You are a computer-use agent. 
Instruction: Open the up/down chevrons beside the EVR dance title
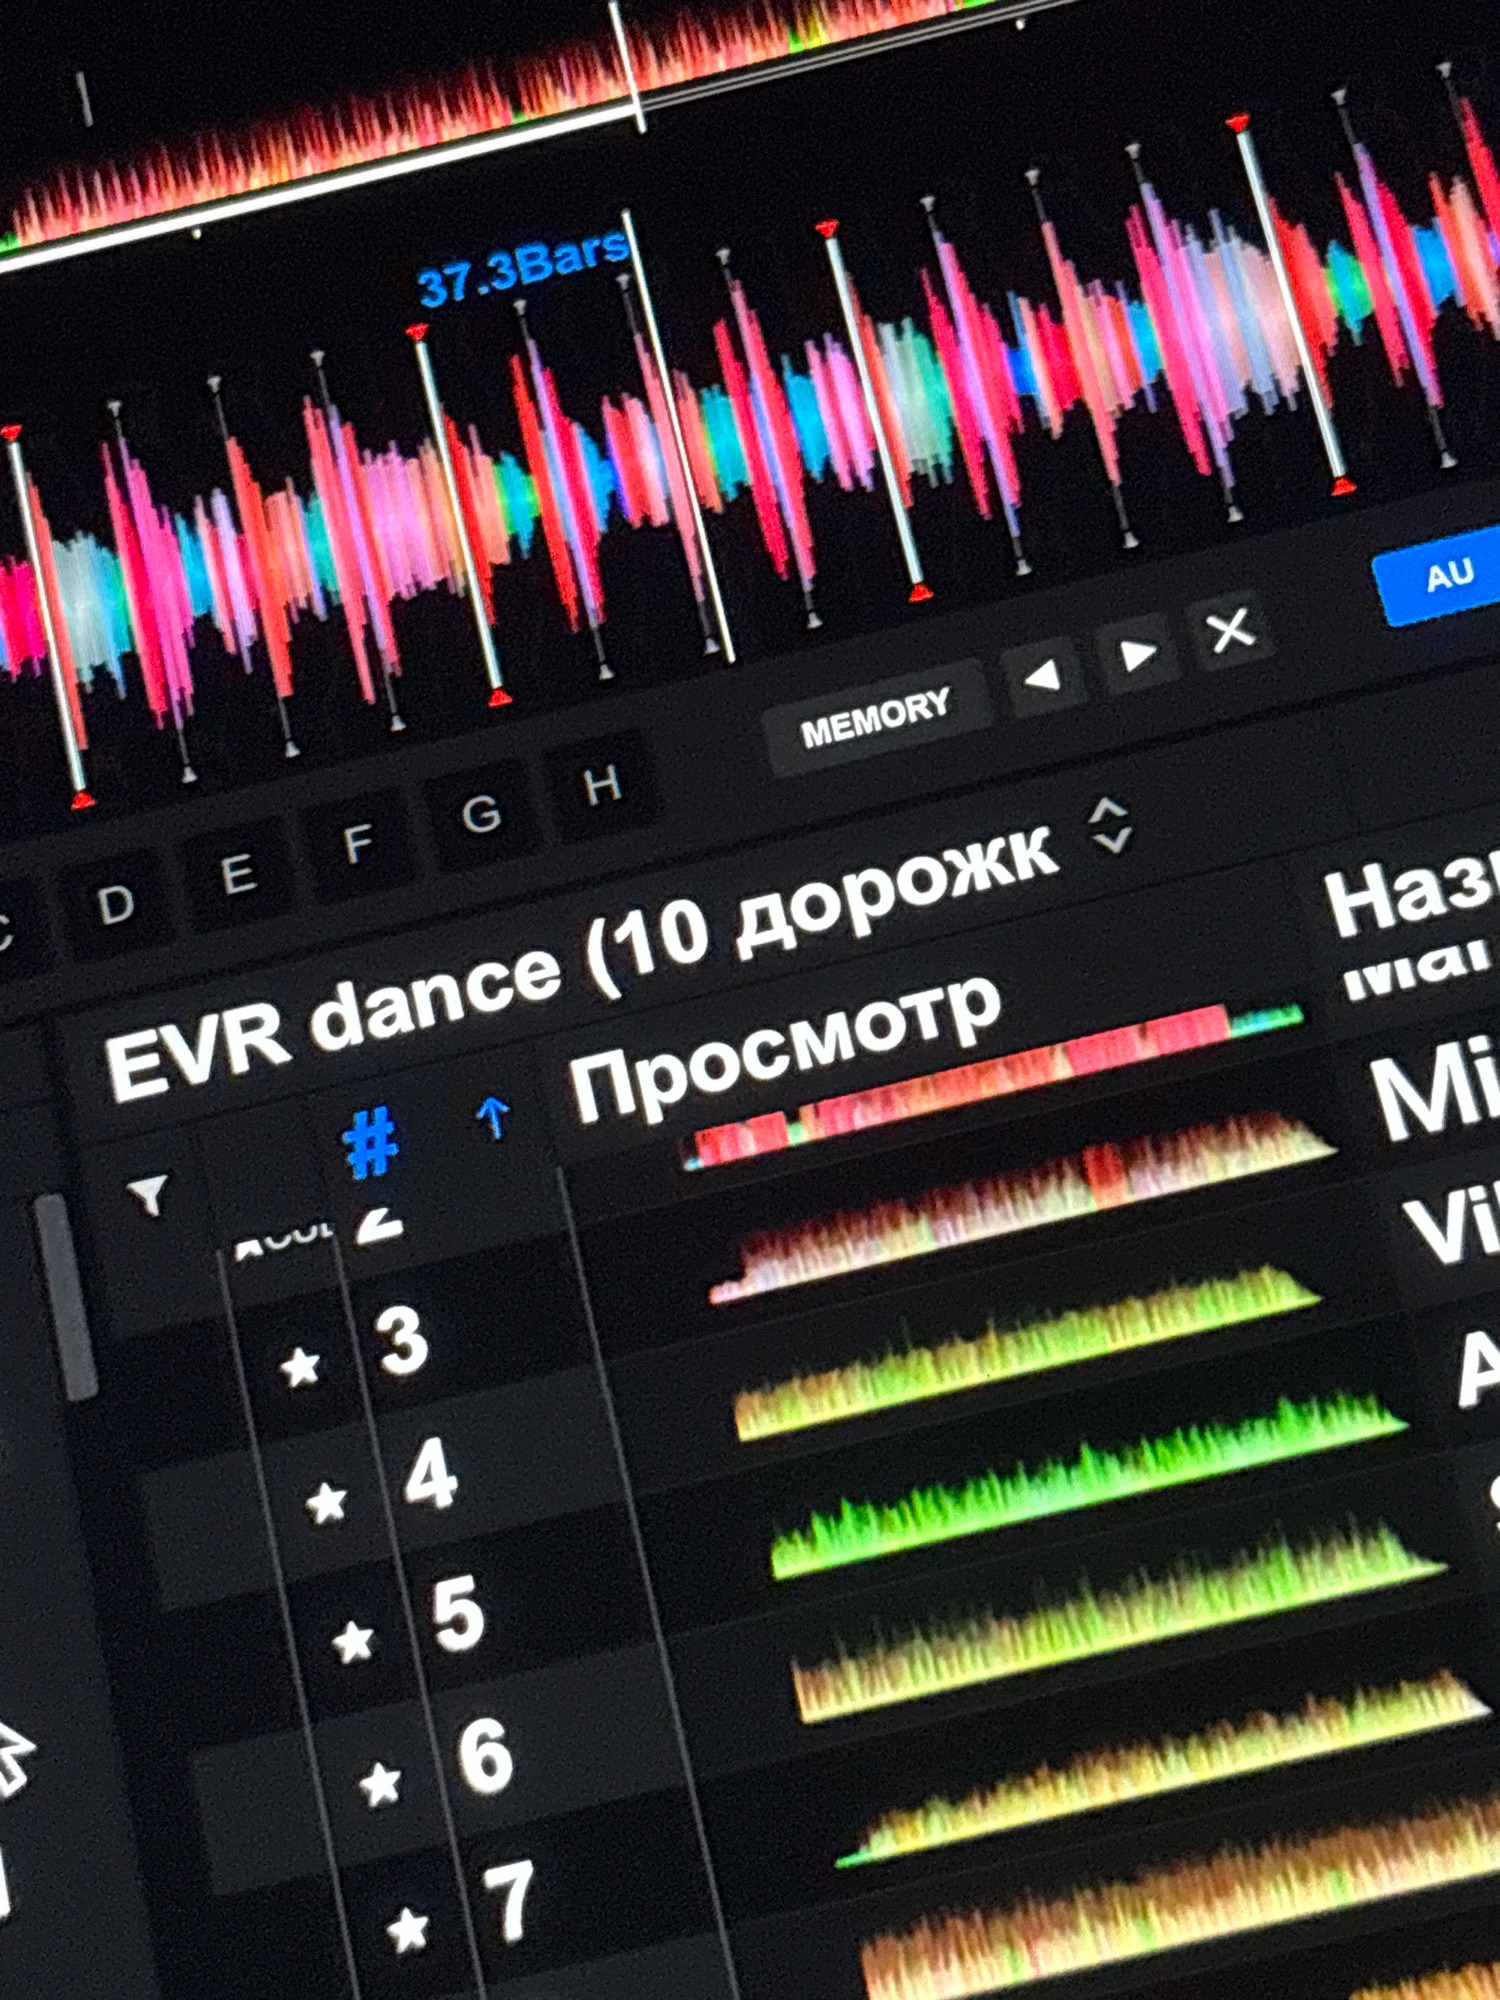[1110, 825]
